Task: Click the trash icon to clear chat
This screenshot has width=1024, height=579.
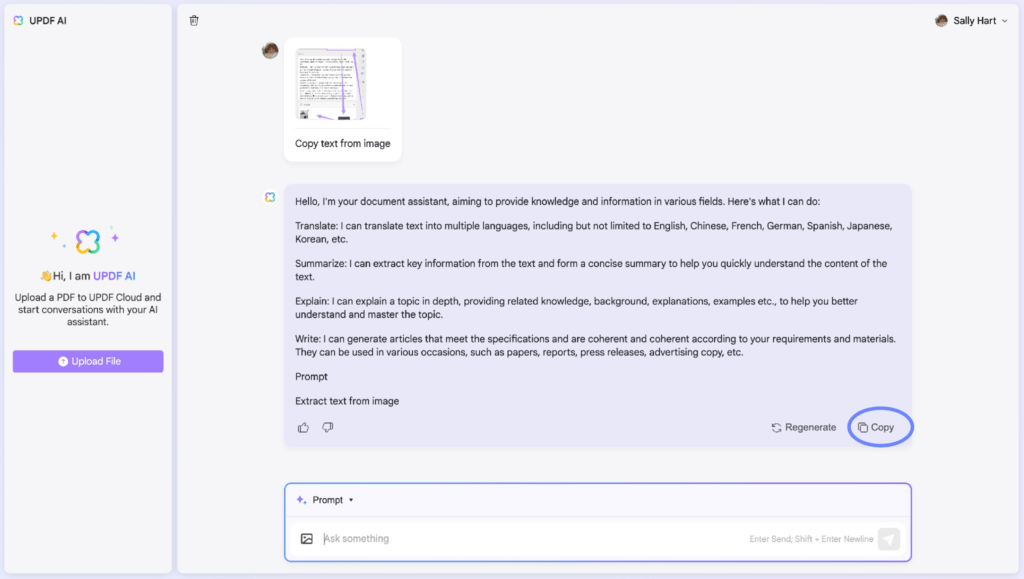Action: (194, 19)
